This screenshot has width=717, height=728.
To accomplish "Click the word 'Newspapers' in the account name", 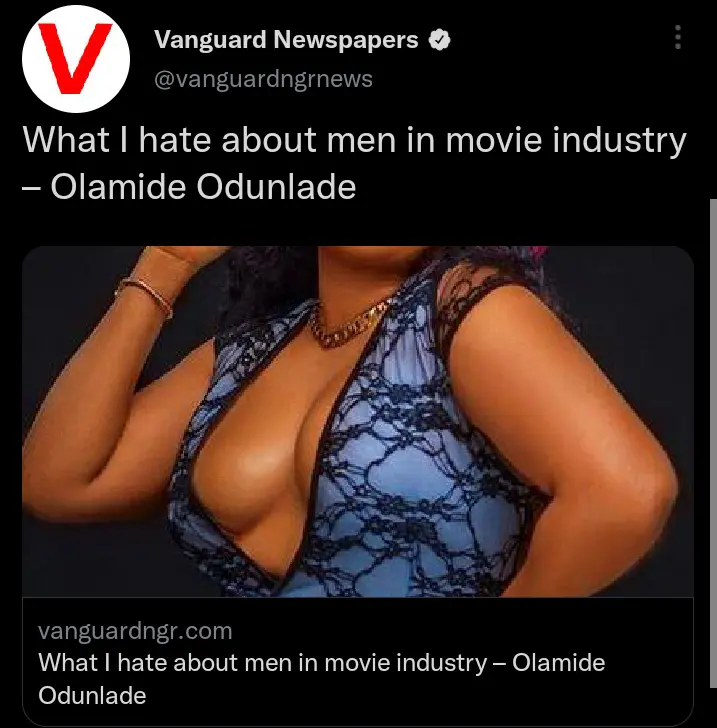I will (345, 40).
